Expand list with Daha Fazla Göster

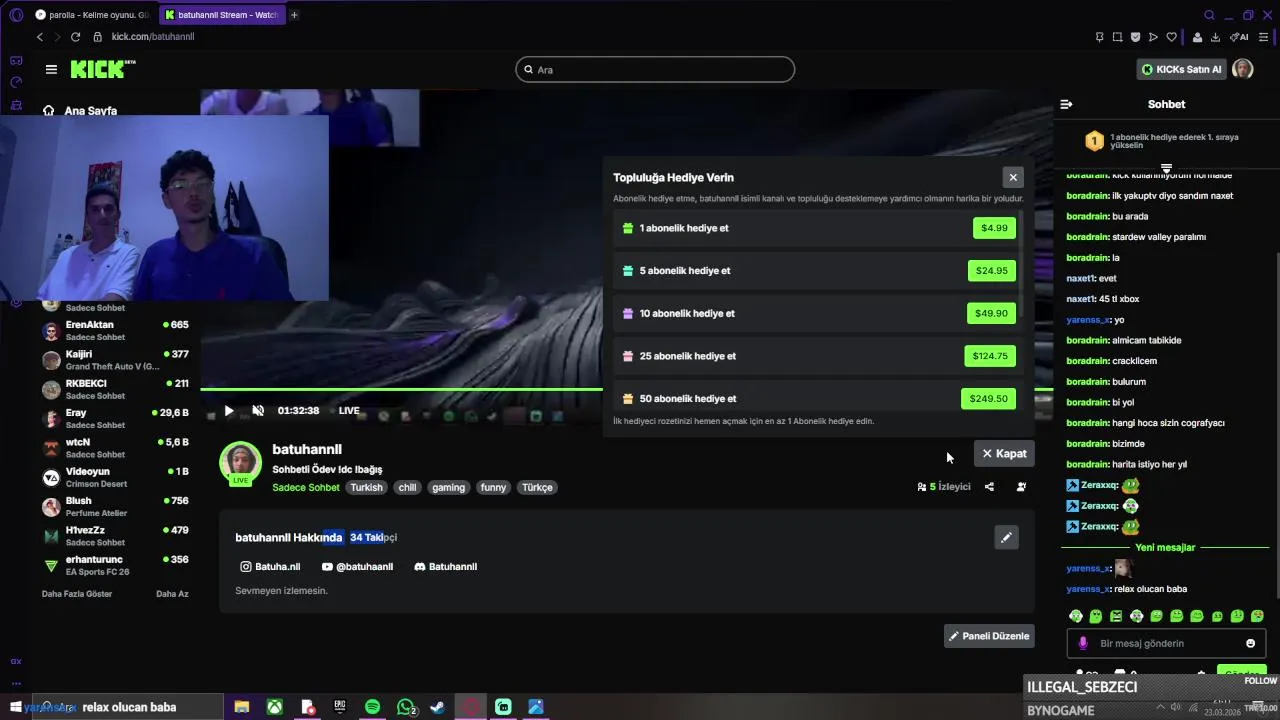click(77, 594)
